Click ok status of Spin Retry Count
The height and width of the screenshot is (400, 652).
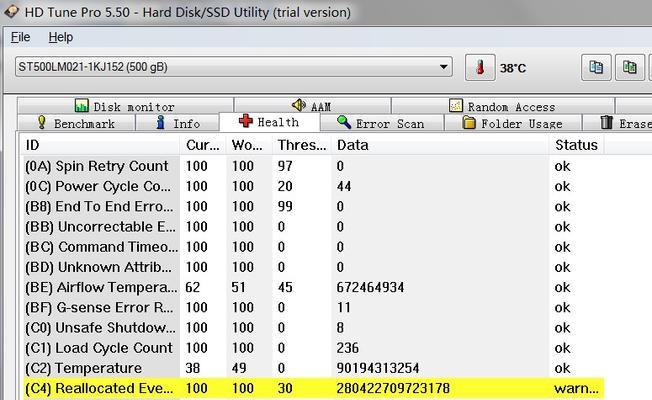[x=562, y=166]
